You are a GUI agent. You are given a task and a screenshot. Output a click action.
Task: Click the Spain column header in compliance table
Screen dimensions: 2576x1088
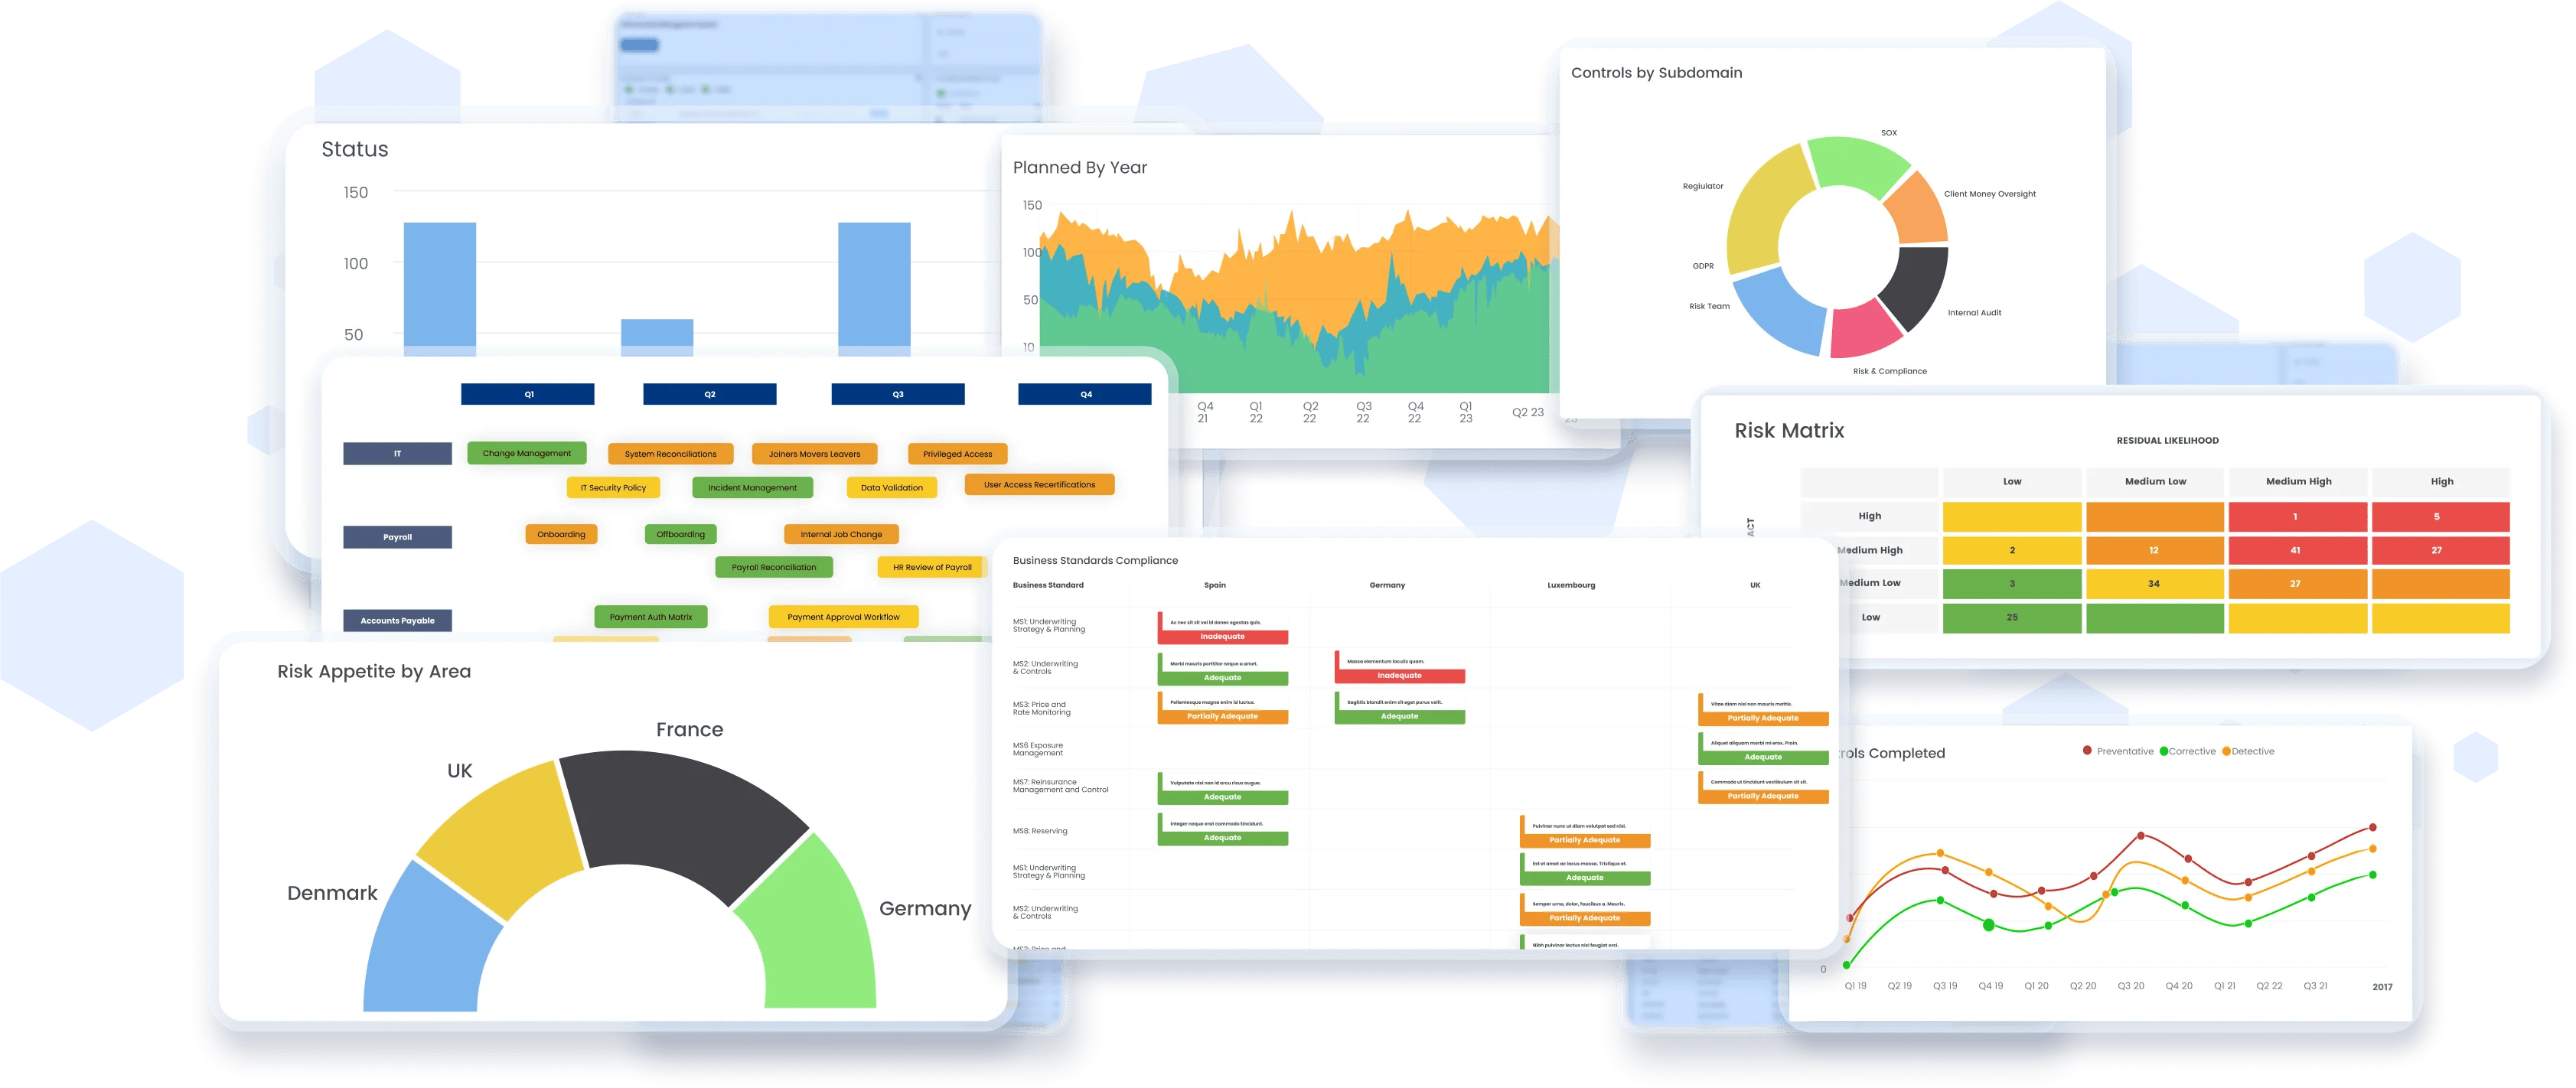1214,585
